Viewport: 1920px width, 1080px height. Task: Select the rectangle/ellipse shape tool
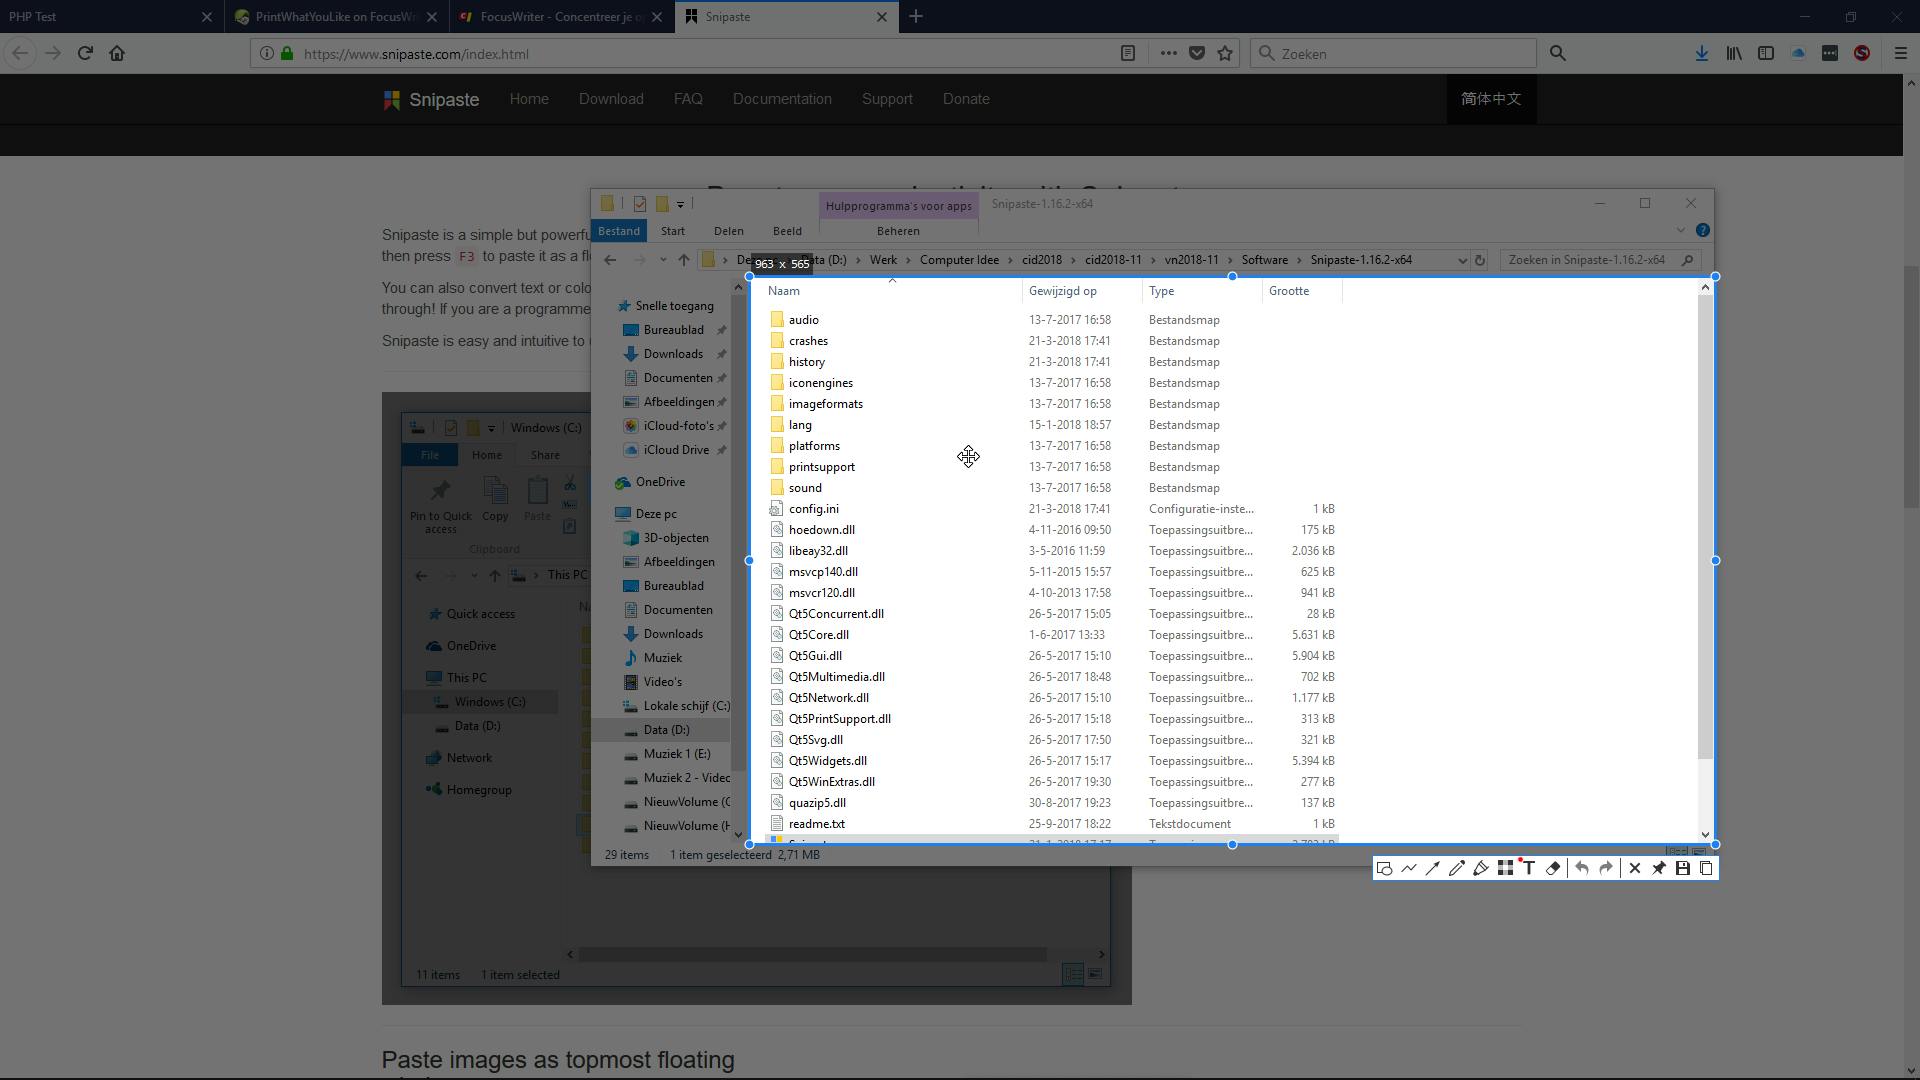click(1385, 868)
